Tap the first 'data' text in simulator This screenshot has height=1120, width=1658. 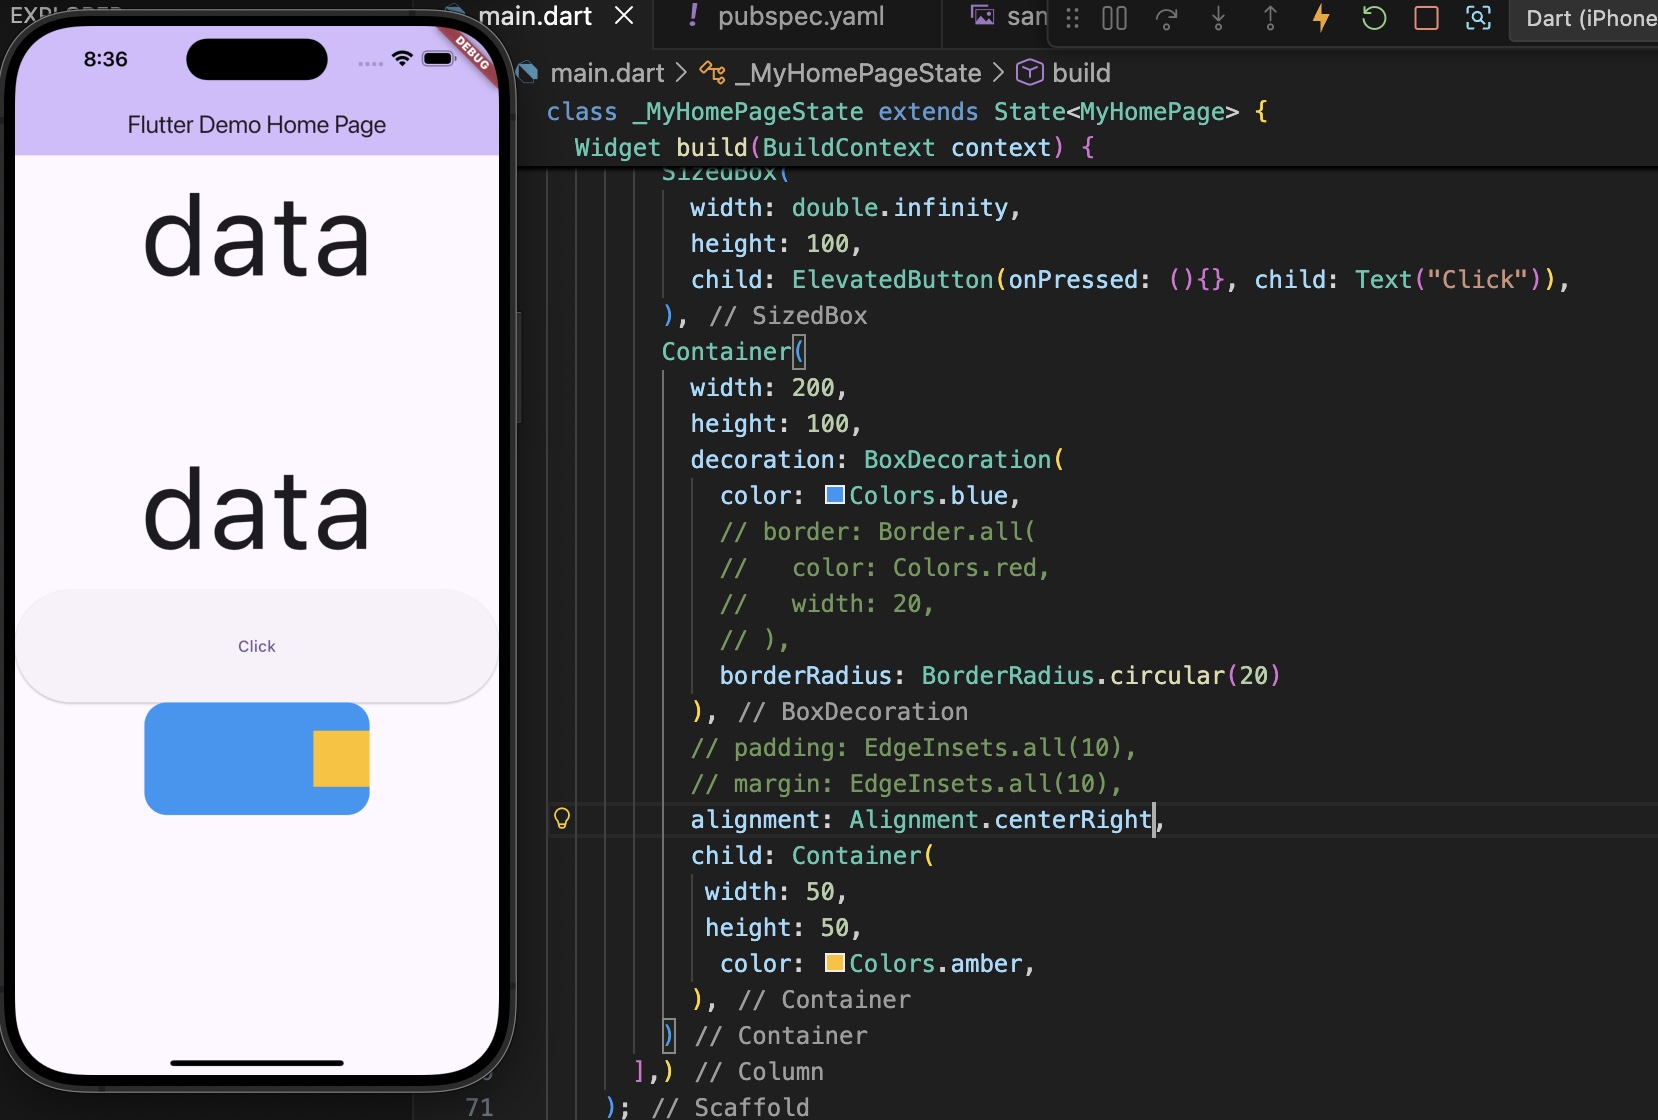257,237
